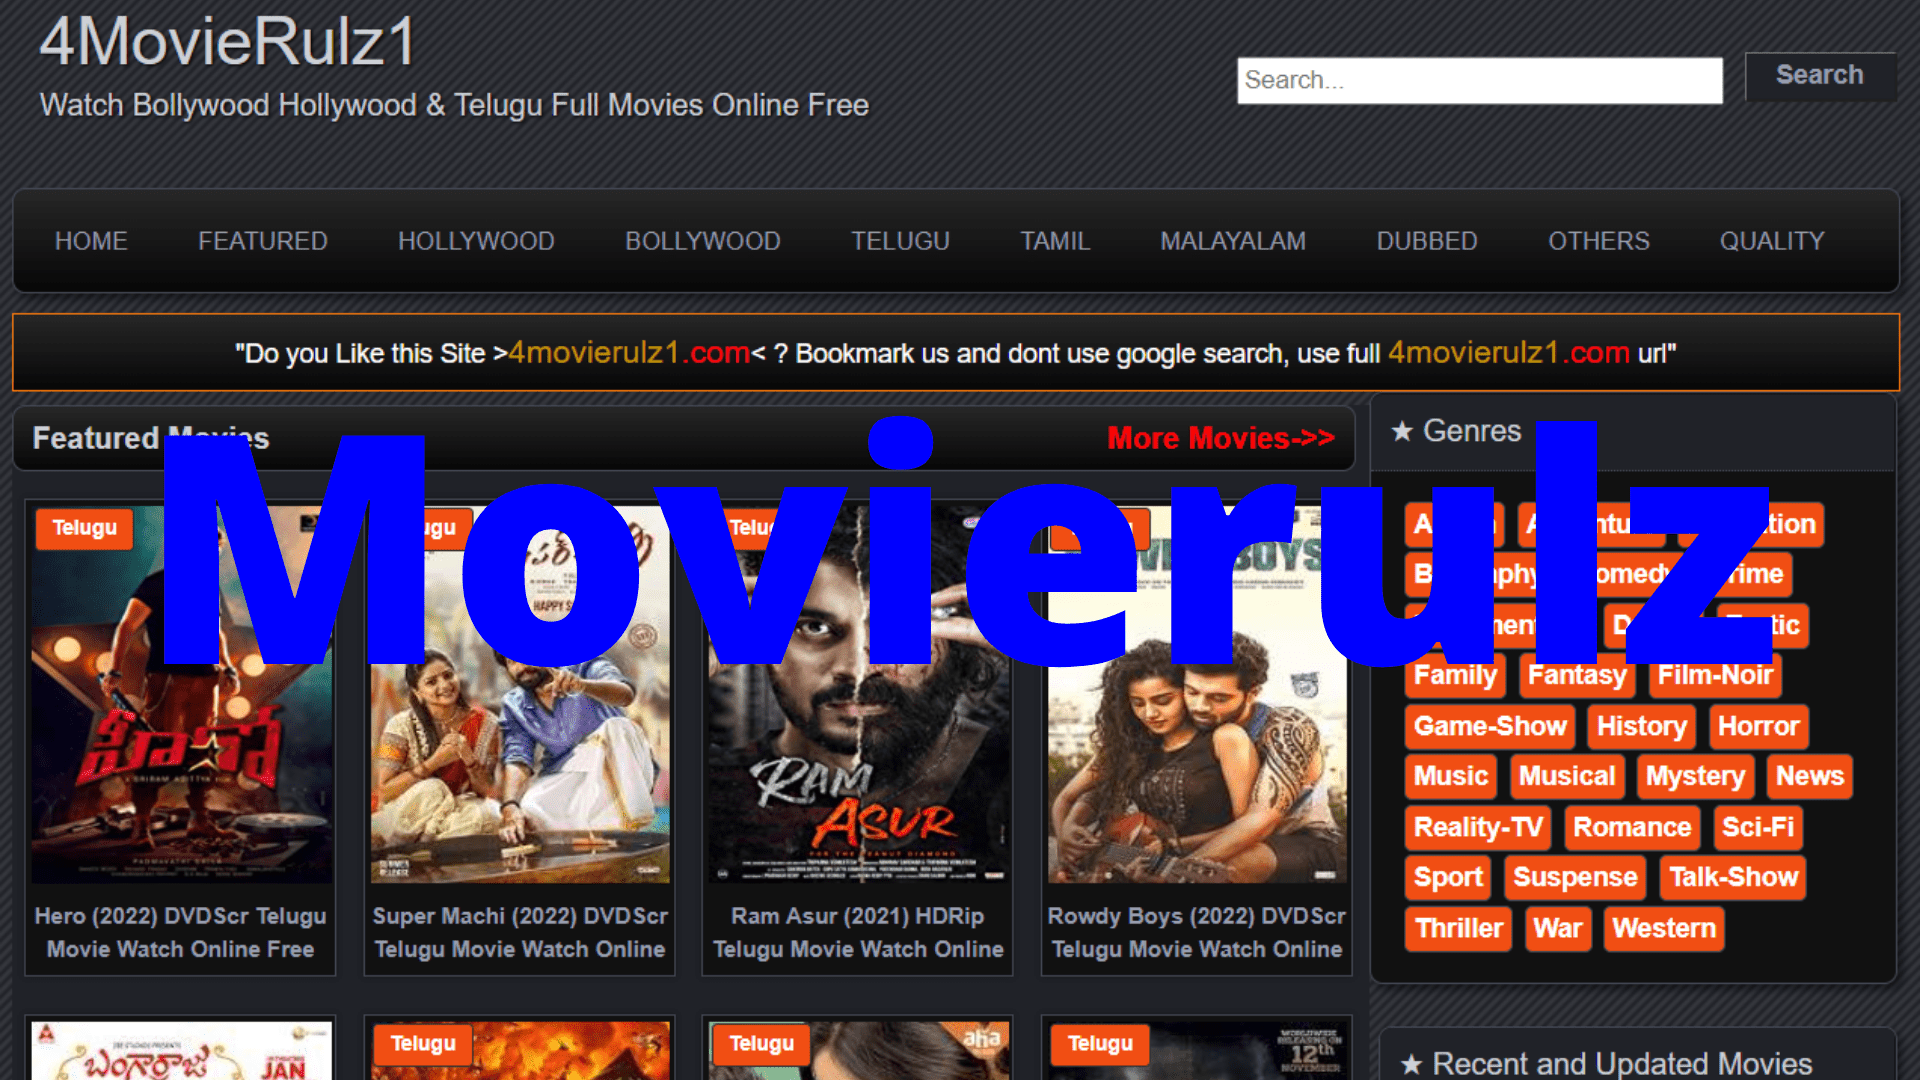
Task: Select the Talk-Show genre tag
Action: 1733,878
